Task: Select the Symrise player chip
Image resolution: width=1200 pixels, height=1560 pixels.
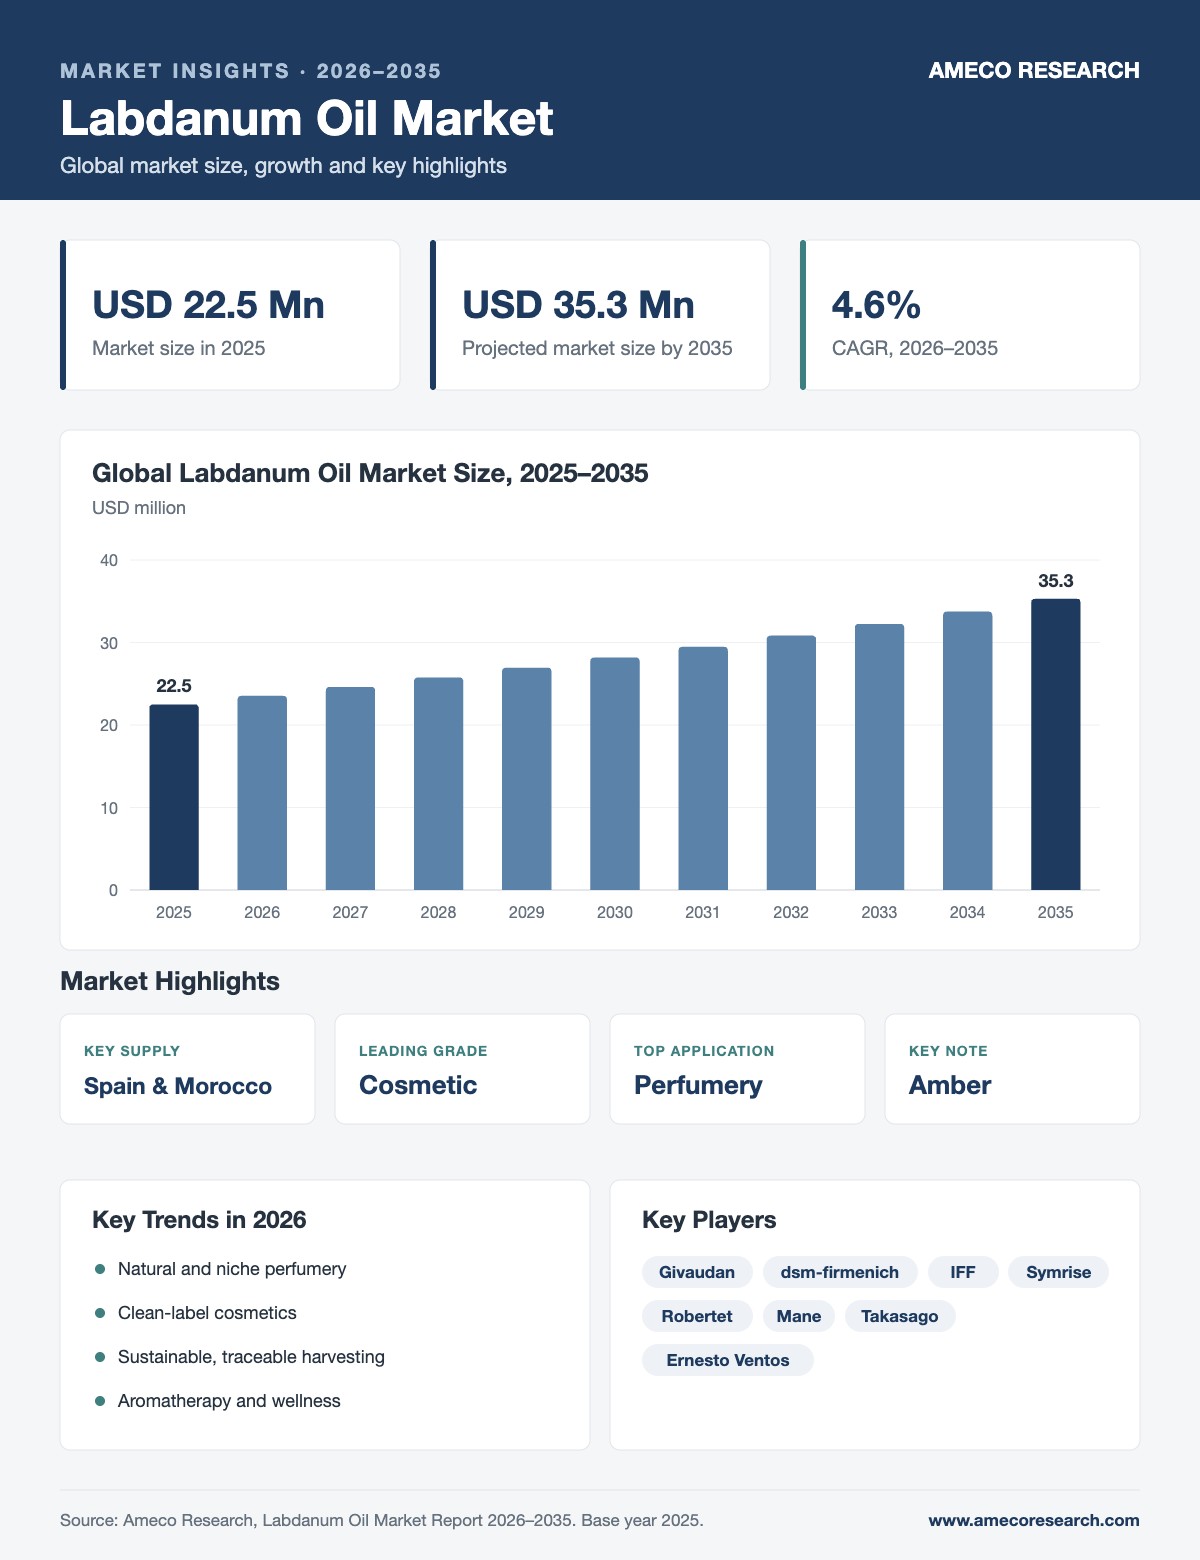Action: (1059, 1272)
